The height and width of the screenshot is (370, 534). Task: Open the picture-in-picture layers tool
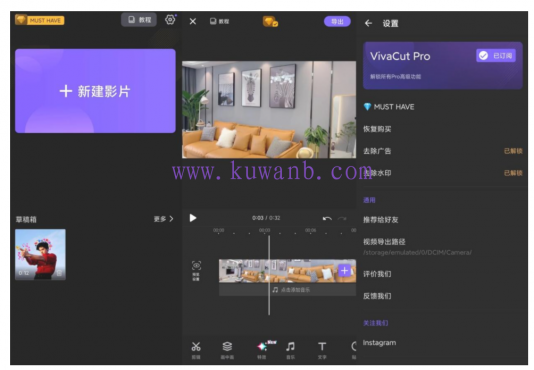click(x=227, y=350)
